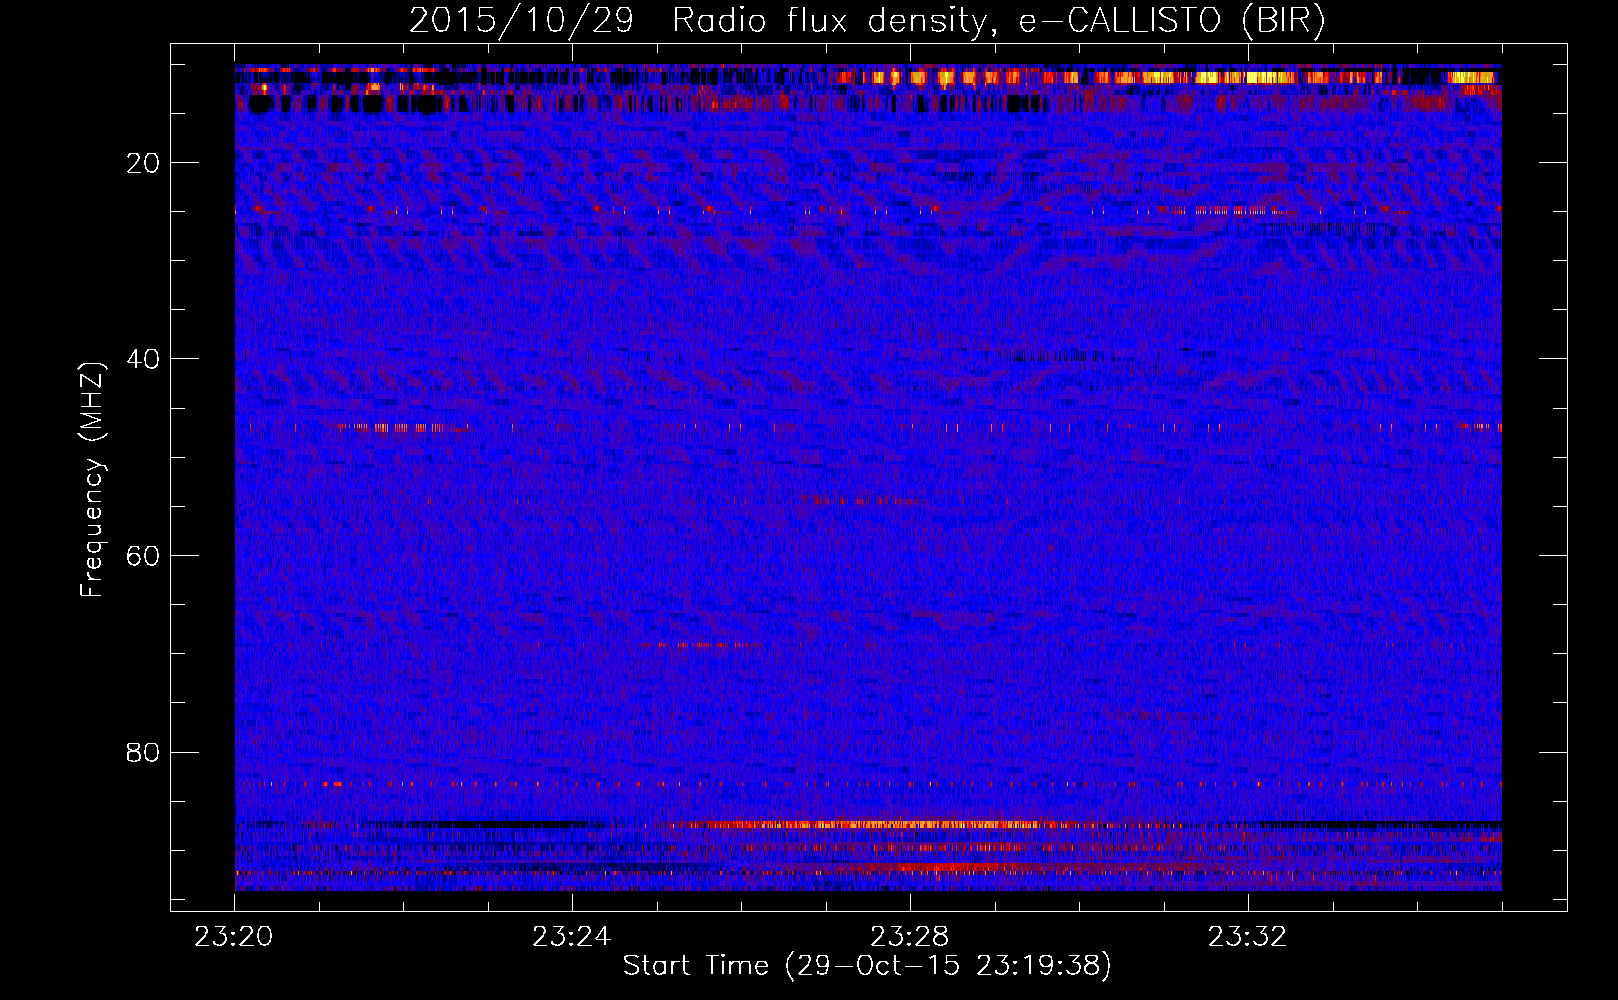Viewport: 1618px width, 1000px height.
Task: Click the 23:20 time tick label
Action: (234, 937)
